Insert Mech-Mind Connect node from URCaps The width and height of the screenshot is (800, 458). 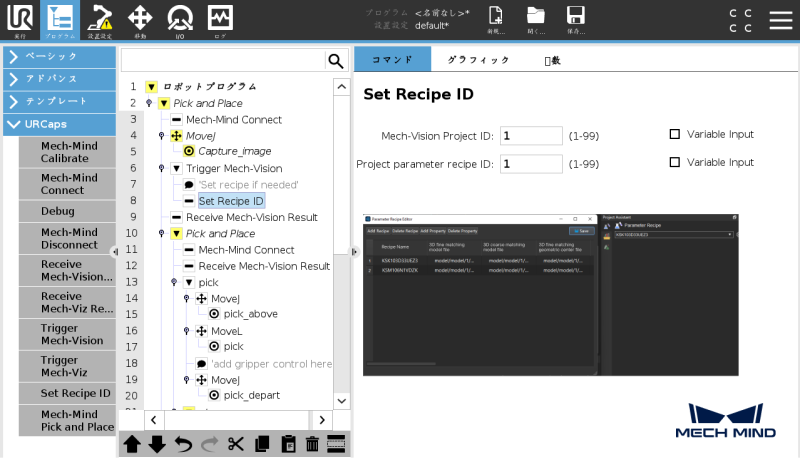click(67, 184)
